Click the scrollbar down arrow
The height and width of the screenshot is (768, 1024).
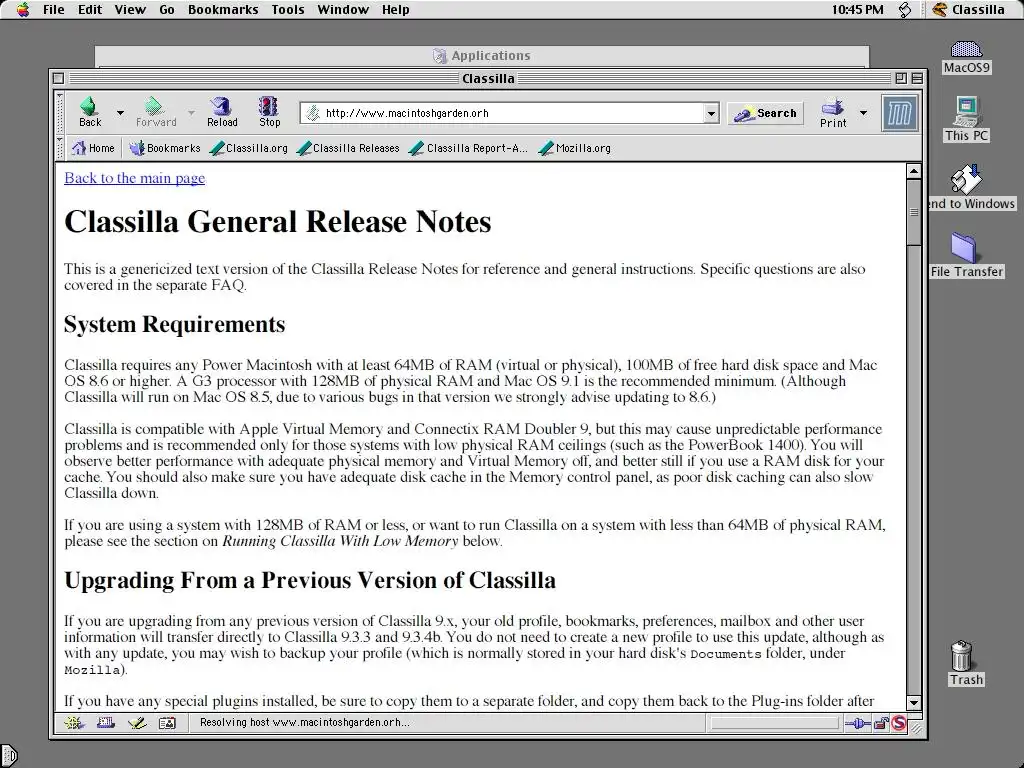(x=914, y=703)
